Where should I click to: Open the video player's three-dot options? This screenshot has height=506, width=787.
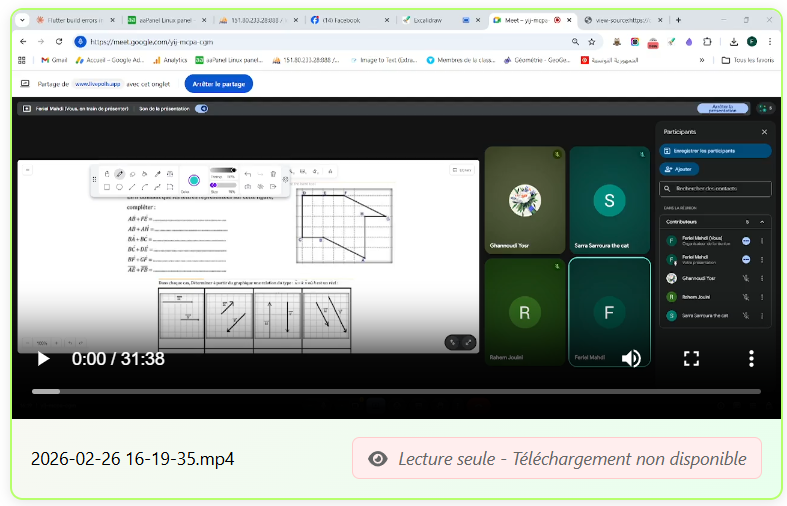coord(751,358)
